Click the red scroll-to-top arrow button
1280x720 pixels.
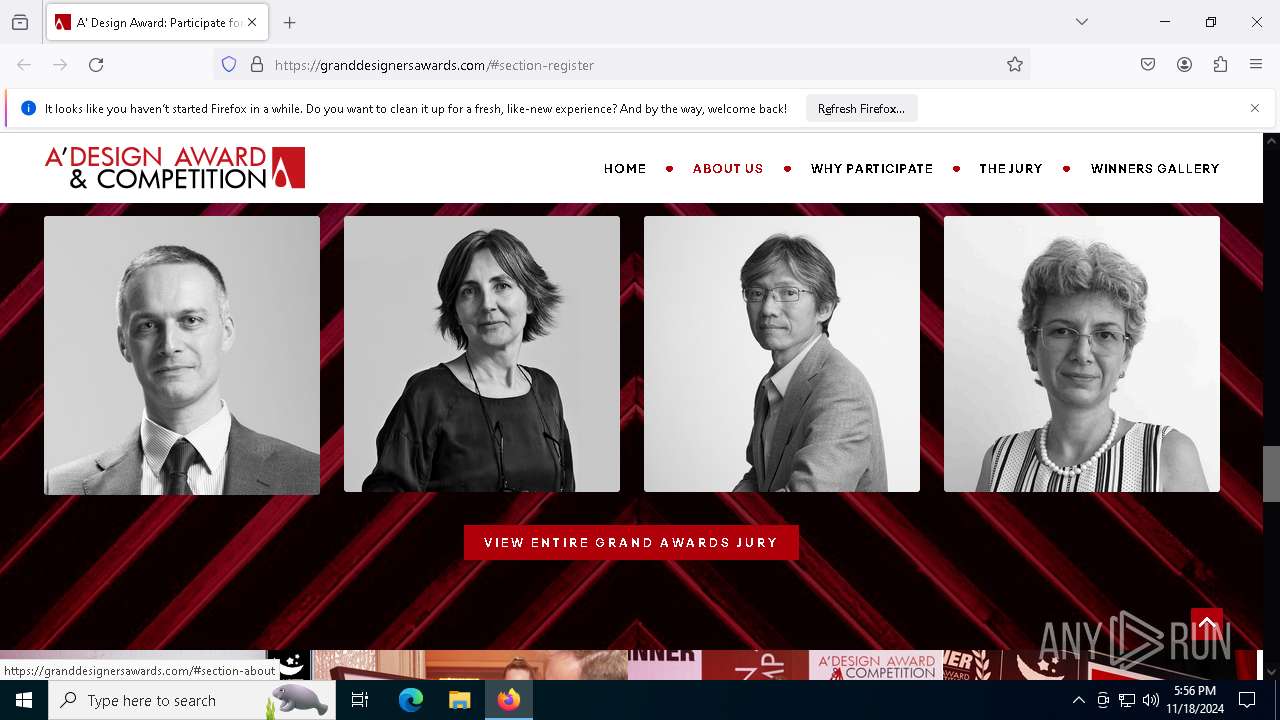tap(1207, 625)
